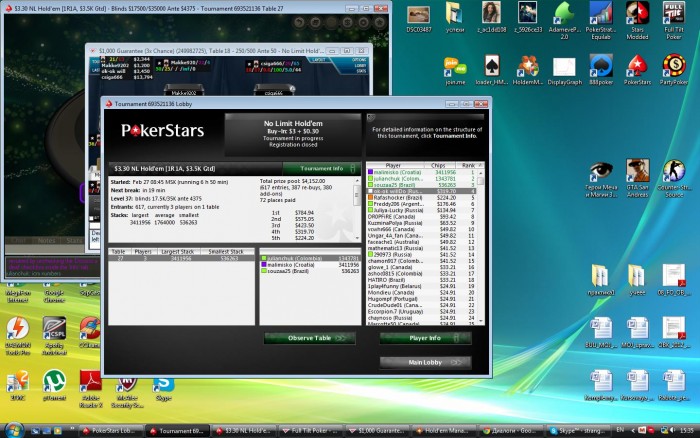
Task: Switch to Full Tilt Poker taskbar button
Action: tap(309, 431)
